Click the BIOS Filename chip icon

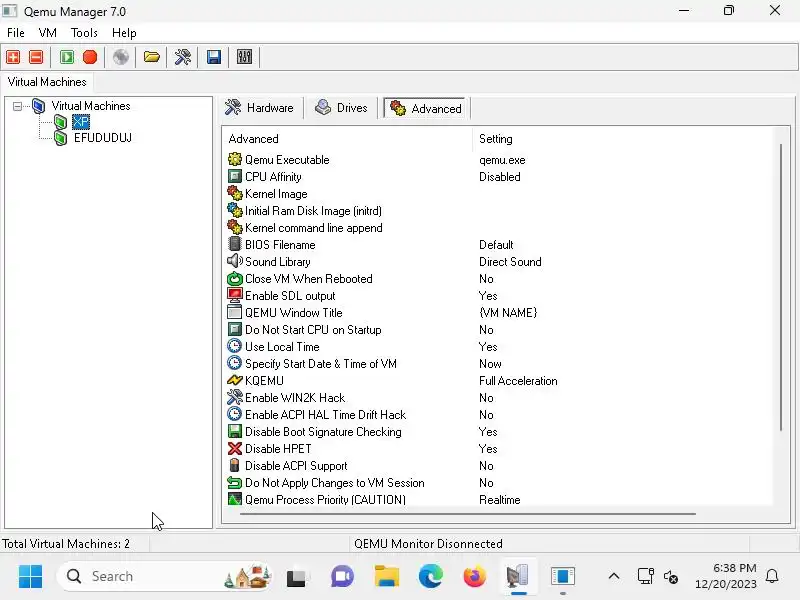coord(235,244)
